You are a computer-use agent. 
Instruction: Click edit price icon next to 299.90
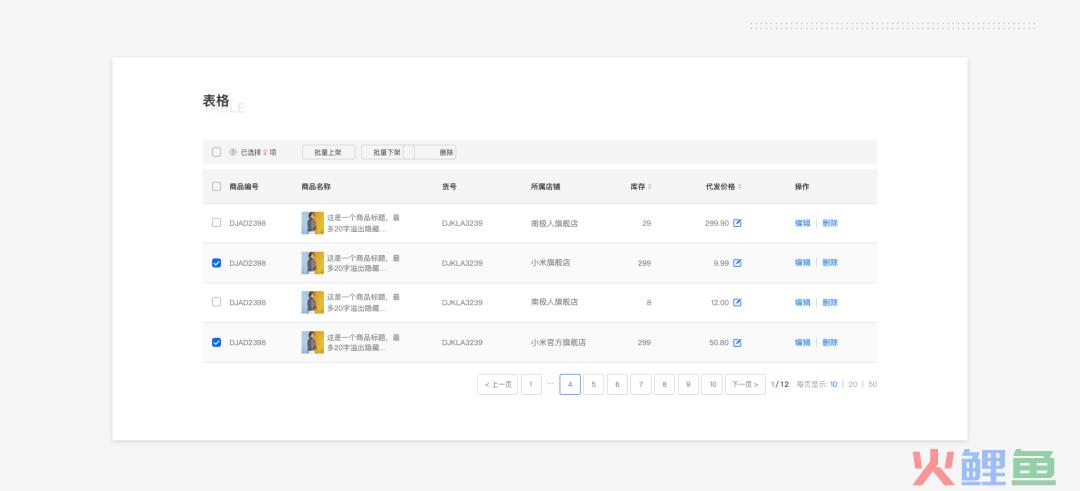point(737,223)
